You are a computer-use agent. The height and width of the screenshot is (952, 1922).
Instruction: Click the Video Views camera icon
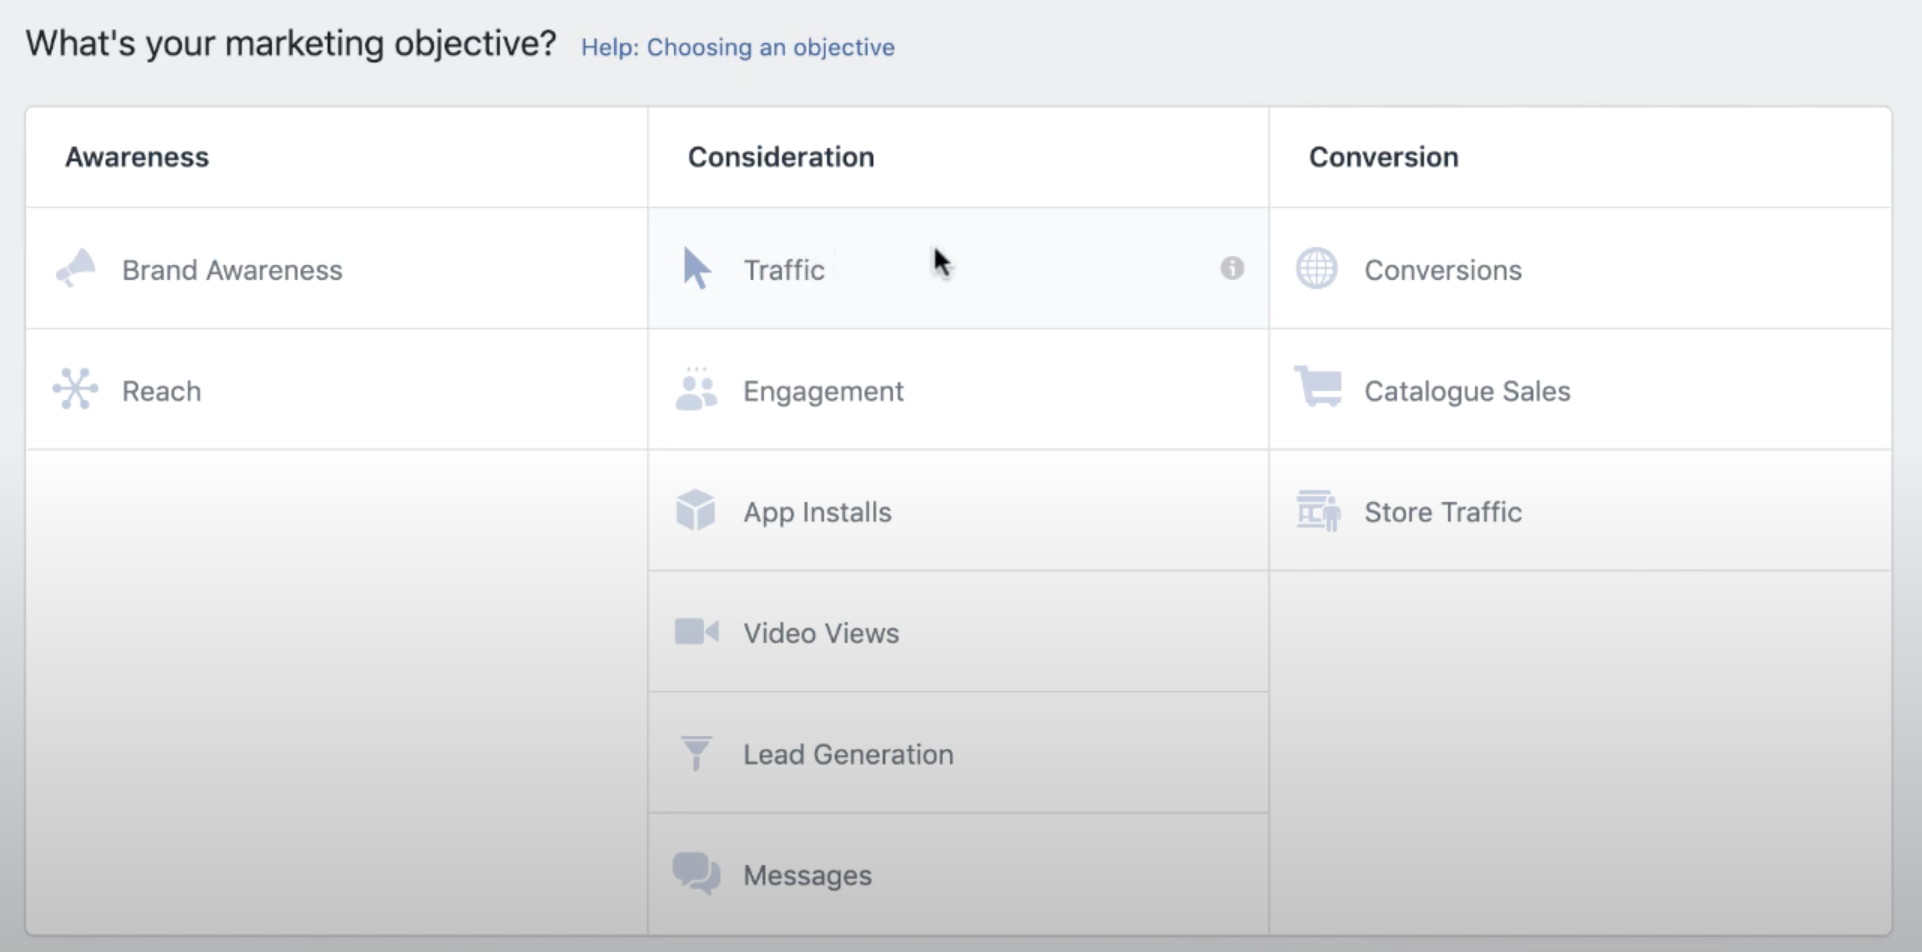(697, 632)
